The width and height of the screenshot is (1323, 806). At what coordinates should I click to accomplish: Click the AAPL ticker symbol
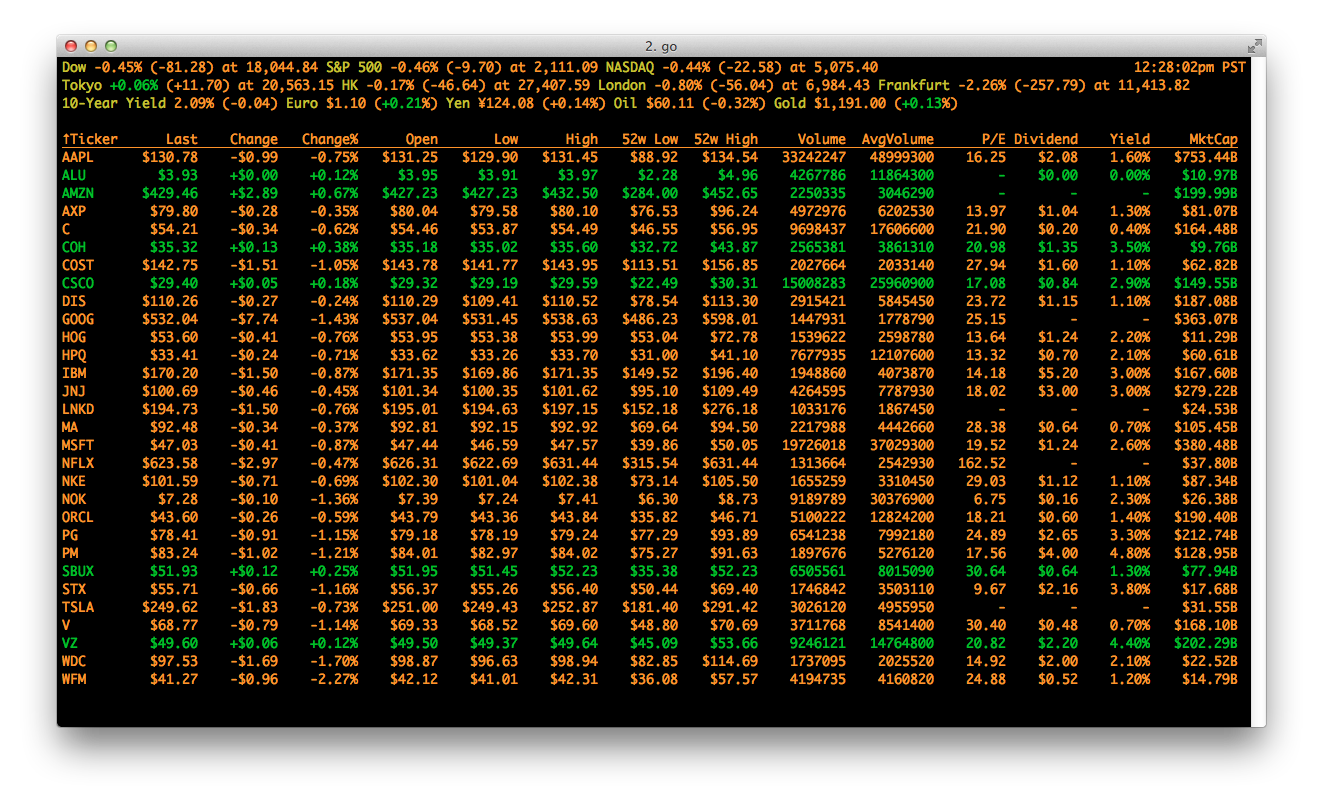pos(78,157)
